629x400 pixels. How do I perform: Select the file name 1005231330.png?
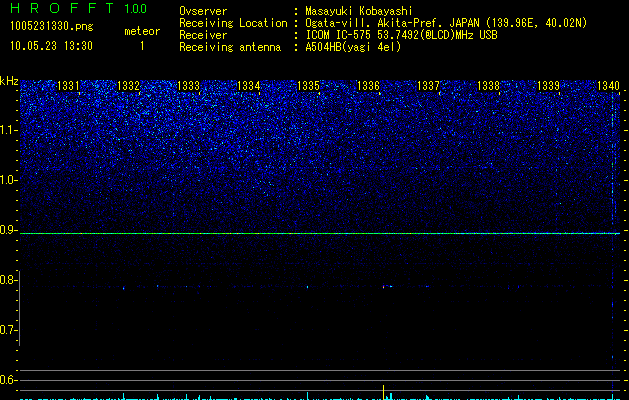[52, 27]
